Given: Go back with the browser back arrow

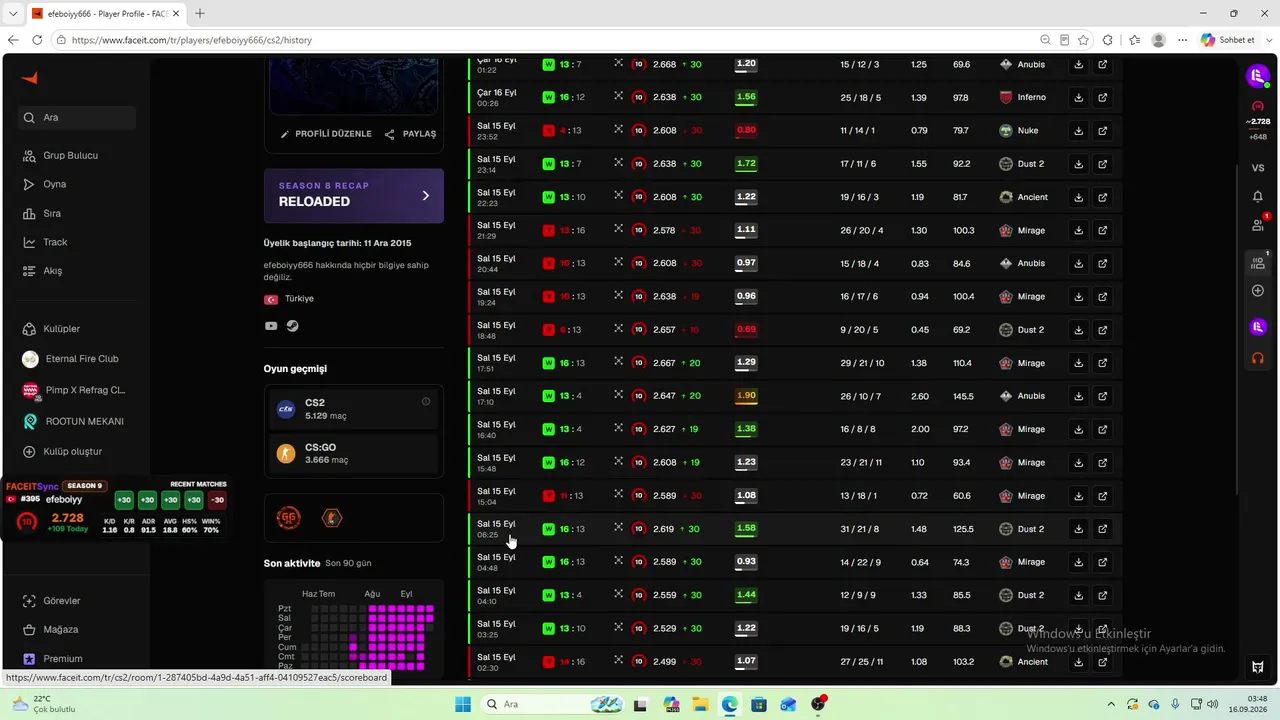Looking at the screenshot, I should [x=13, y=40].
